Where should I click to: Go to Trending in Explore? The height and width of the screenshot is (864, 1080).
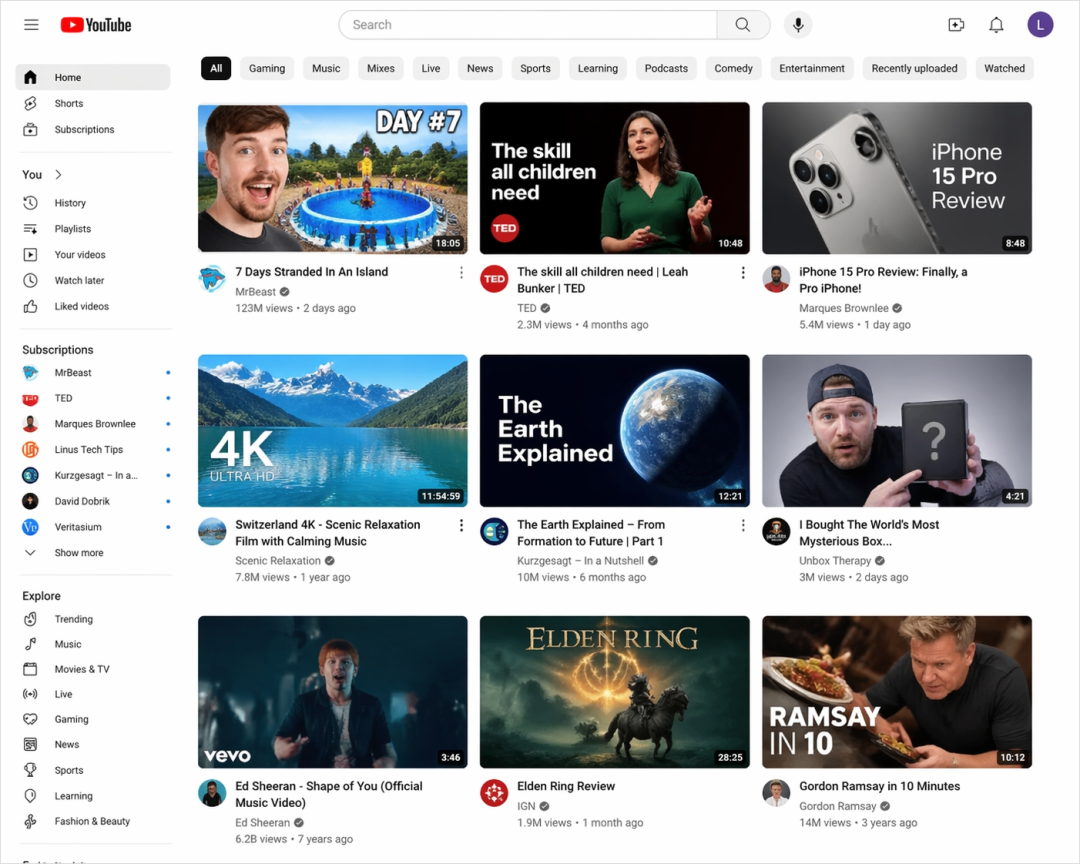pyautogui.click(x=73, y=619)
